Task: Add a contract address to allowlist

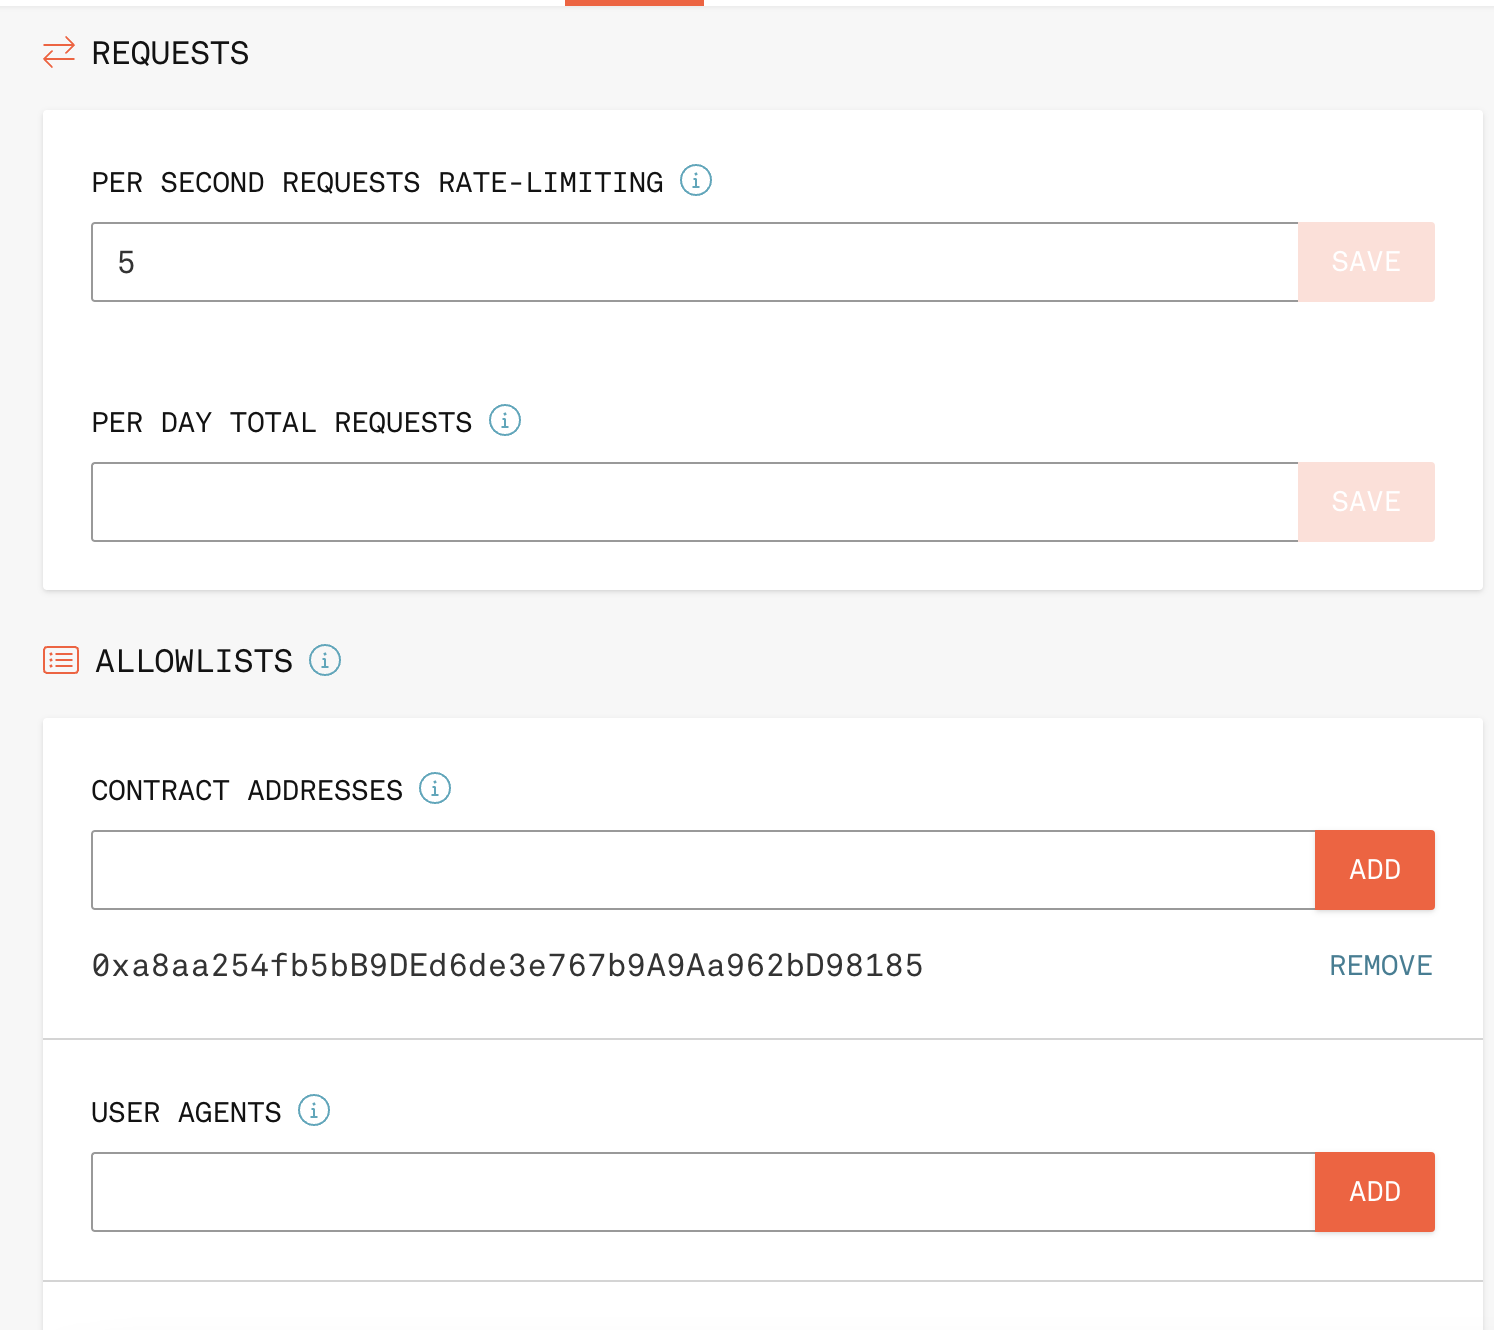Action: pos(1374,870)
